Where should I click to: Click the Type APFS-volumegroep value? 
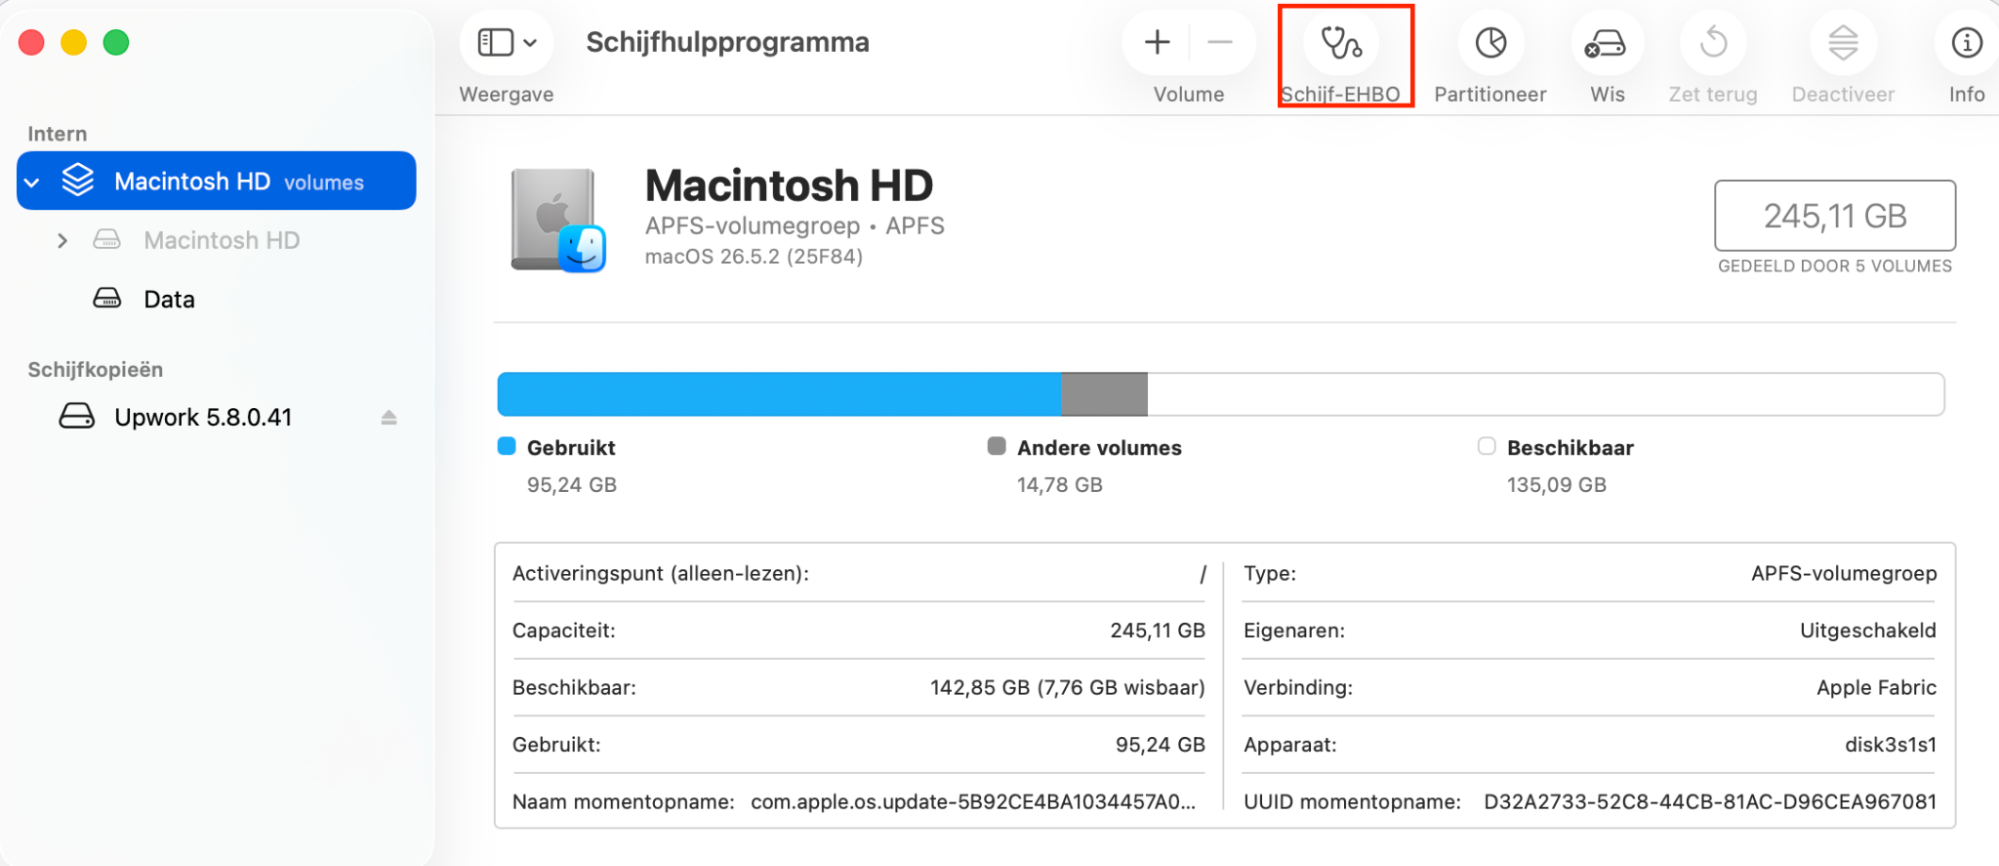coord(1844,574)
